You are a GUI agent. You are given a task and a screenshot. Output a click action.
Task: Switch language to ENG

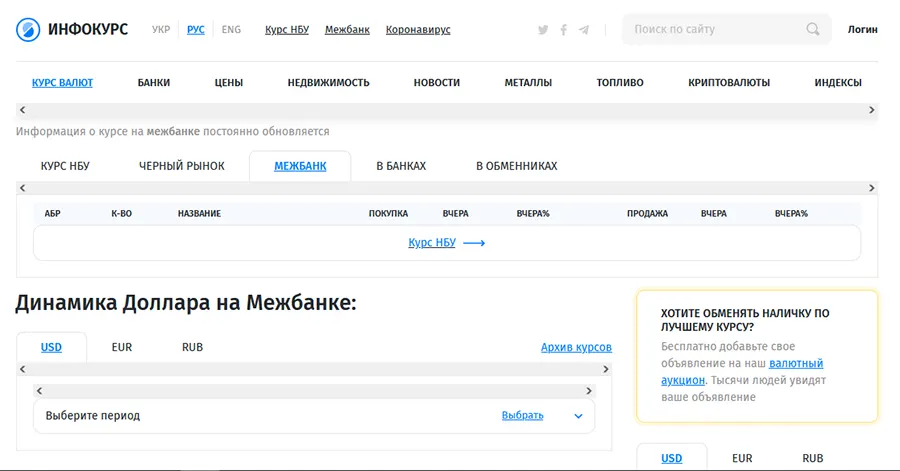tap(231, 29)
